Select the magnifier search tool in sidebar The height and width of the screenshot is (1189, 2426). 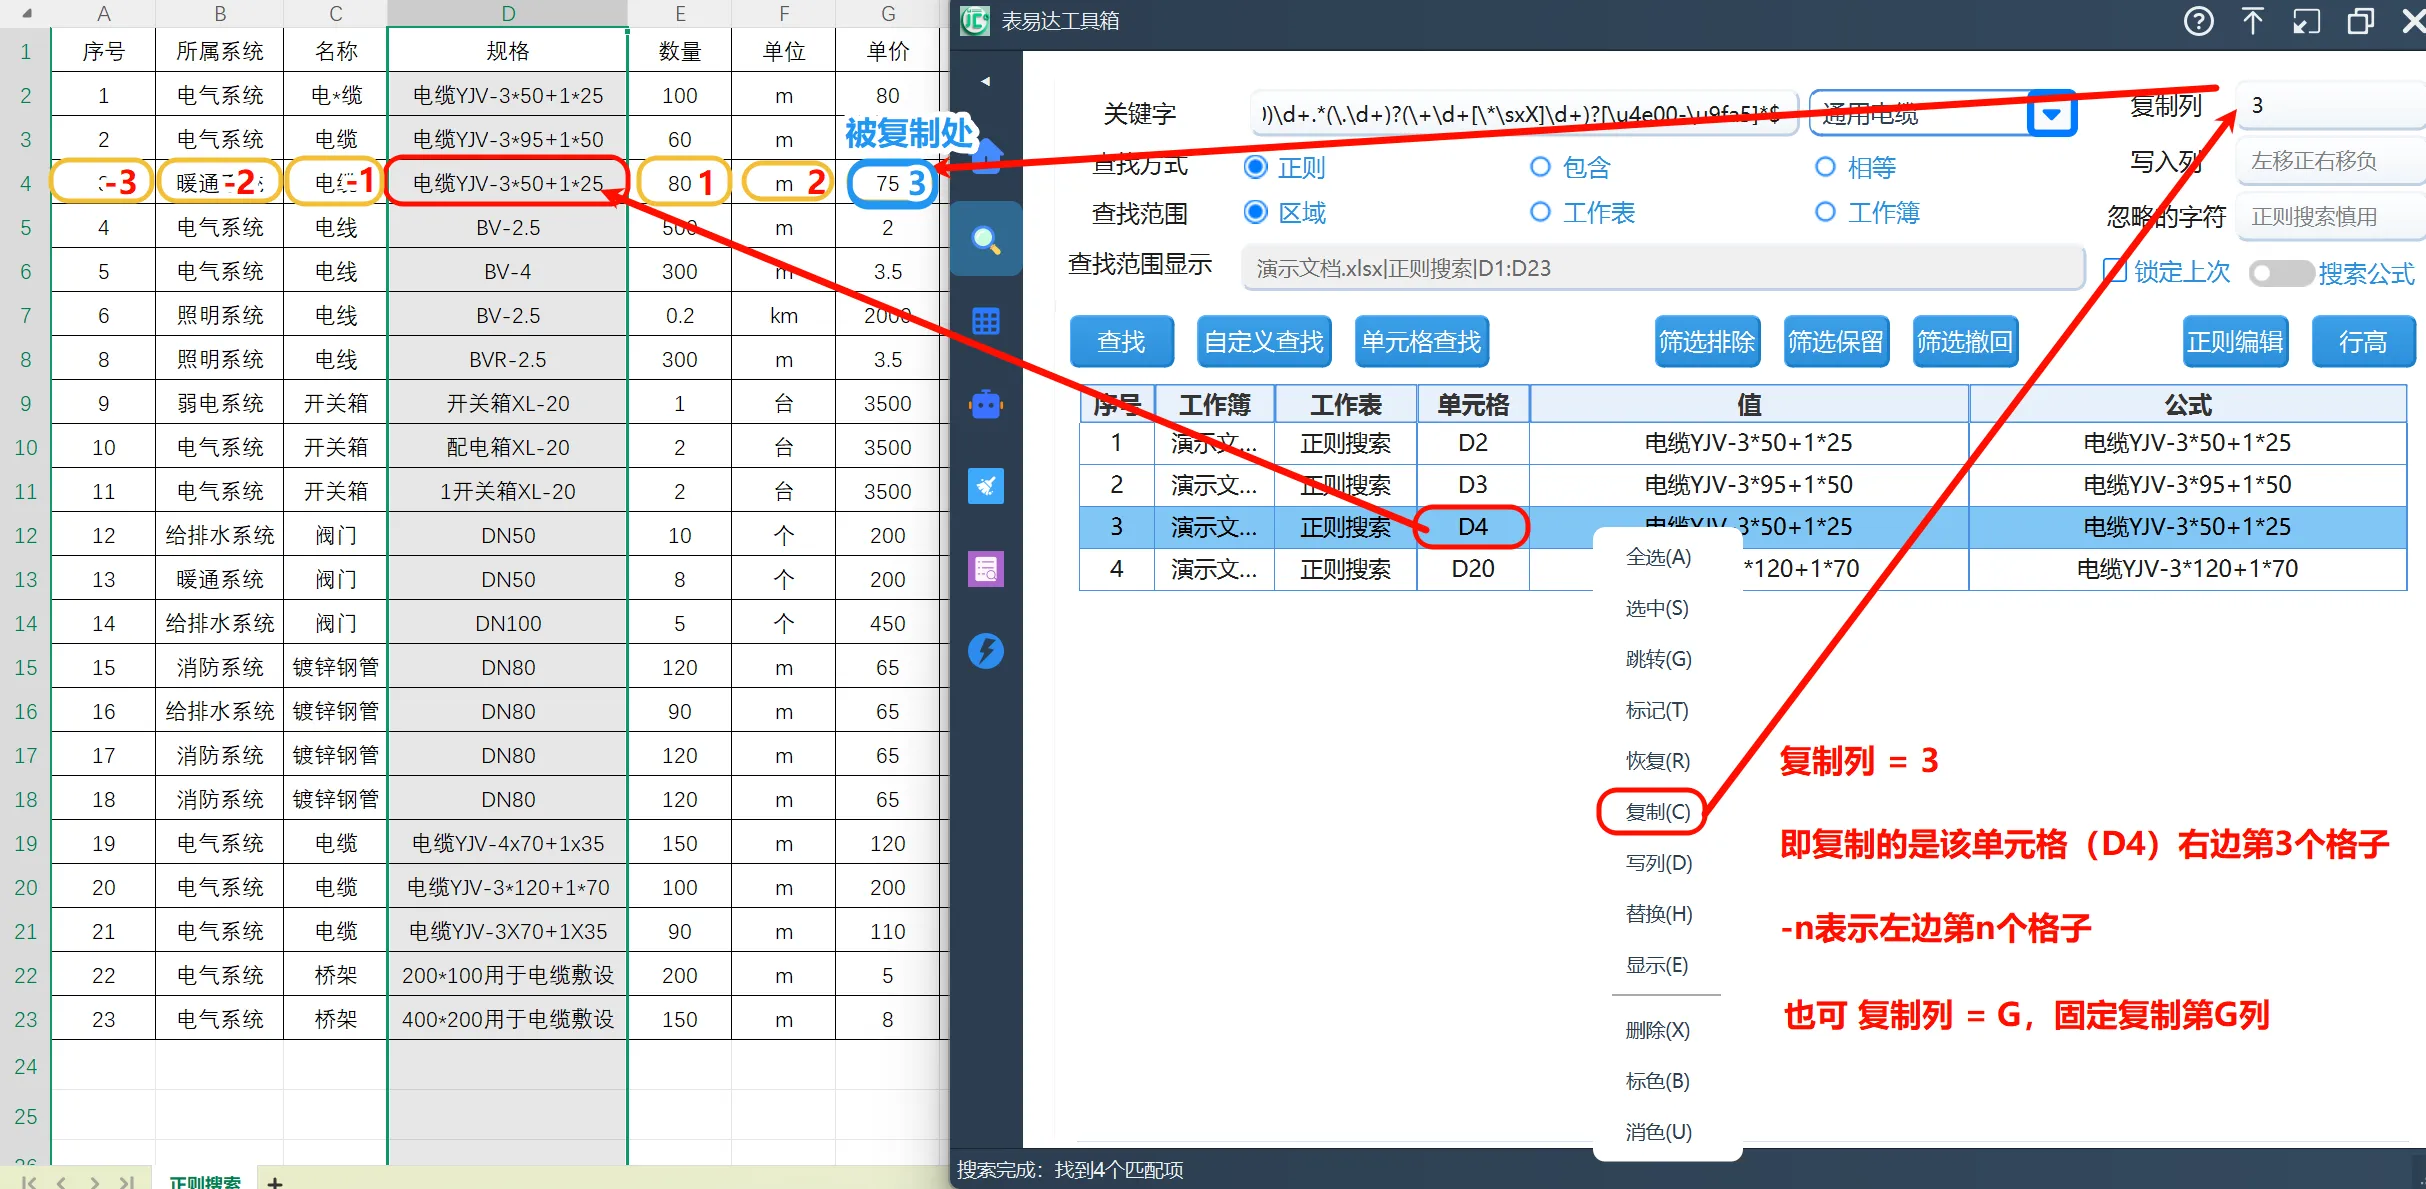coord(986,239)
